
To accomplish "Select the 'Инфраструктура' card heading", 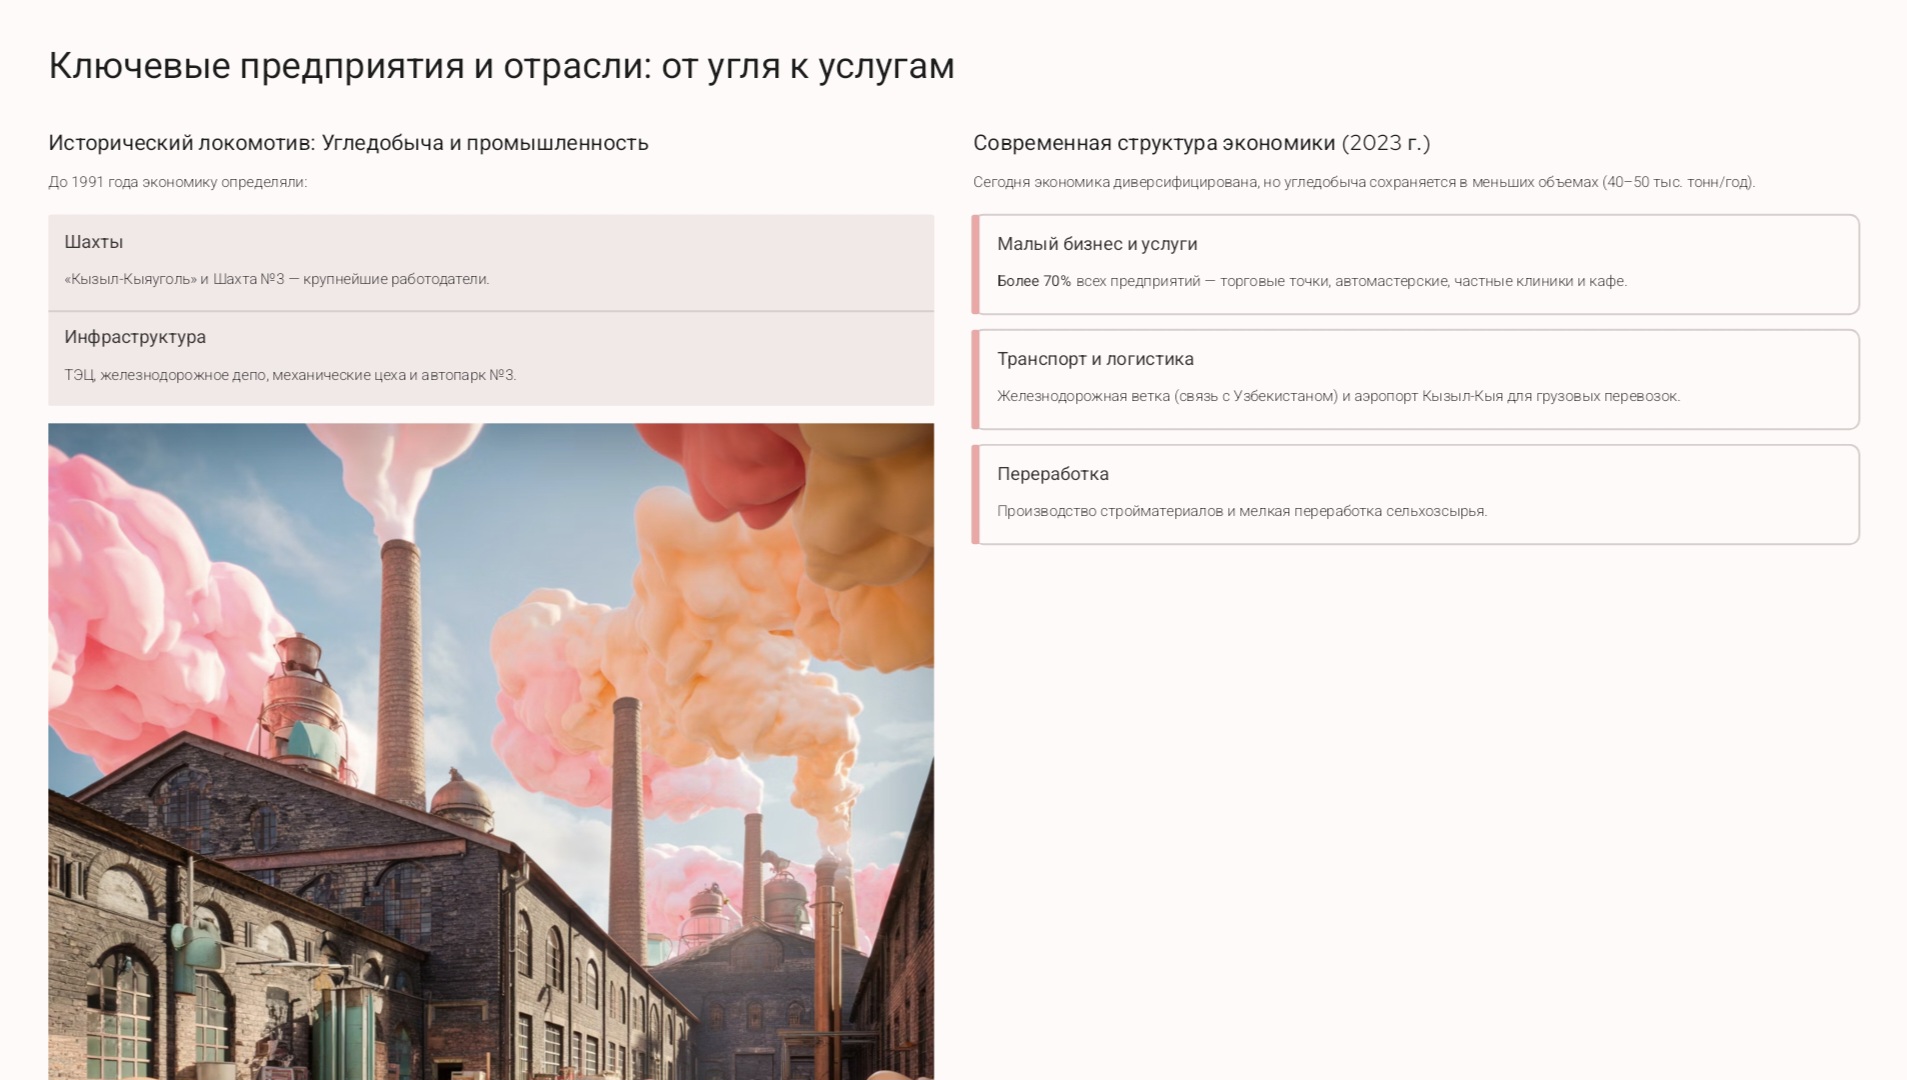I will [x=135, y=337].
